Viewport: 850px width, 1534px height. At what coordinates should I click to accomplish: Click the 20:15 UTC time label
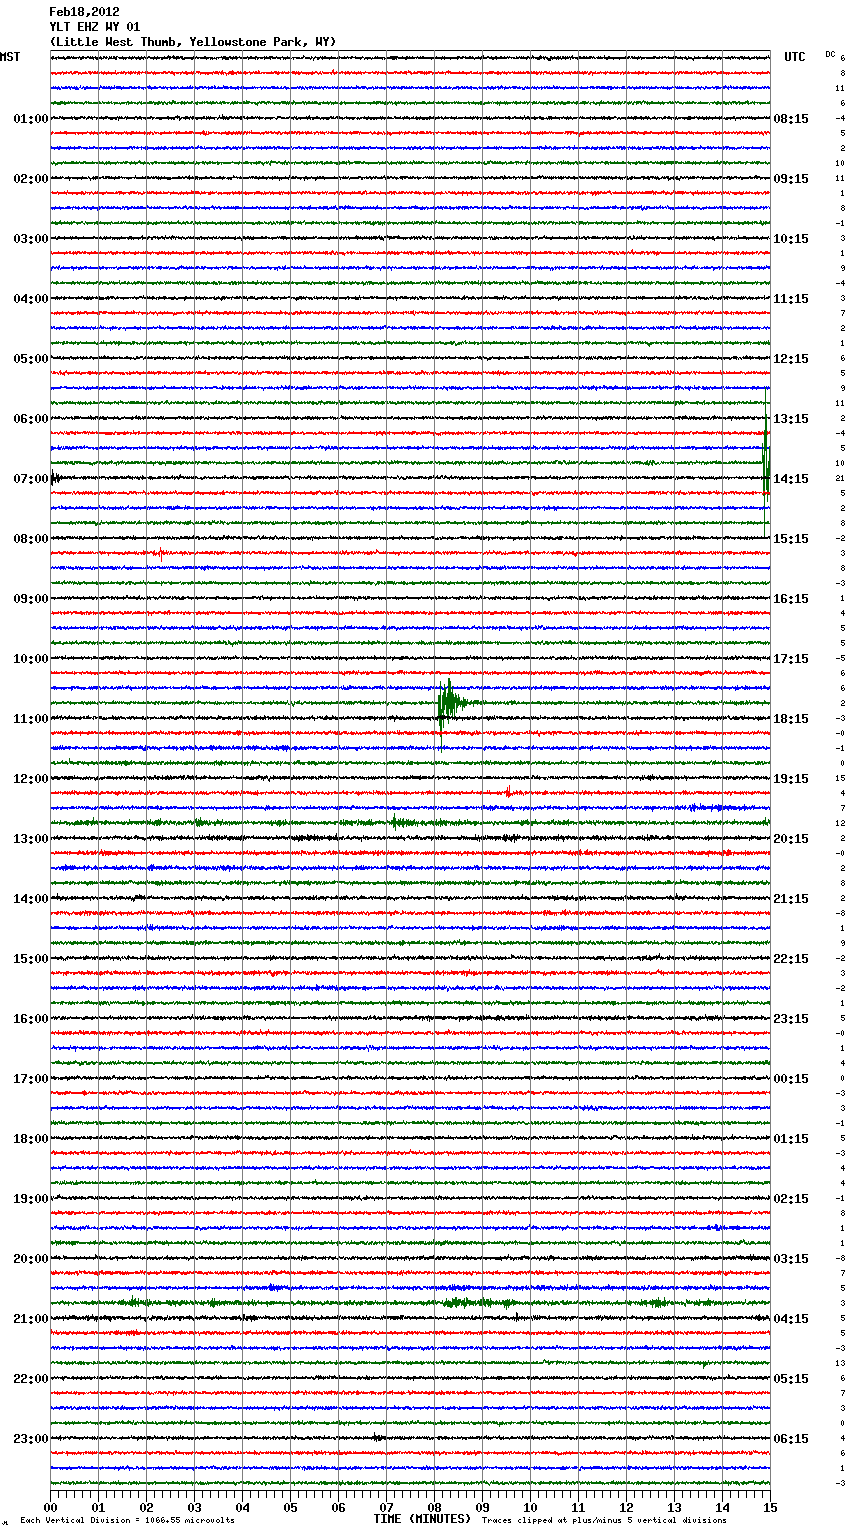pos(791,839)
